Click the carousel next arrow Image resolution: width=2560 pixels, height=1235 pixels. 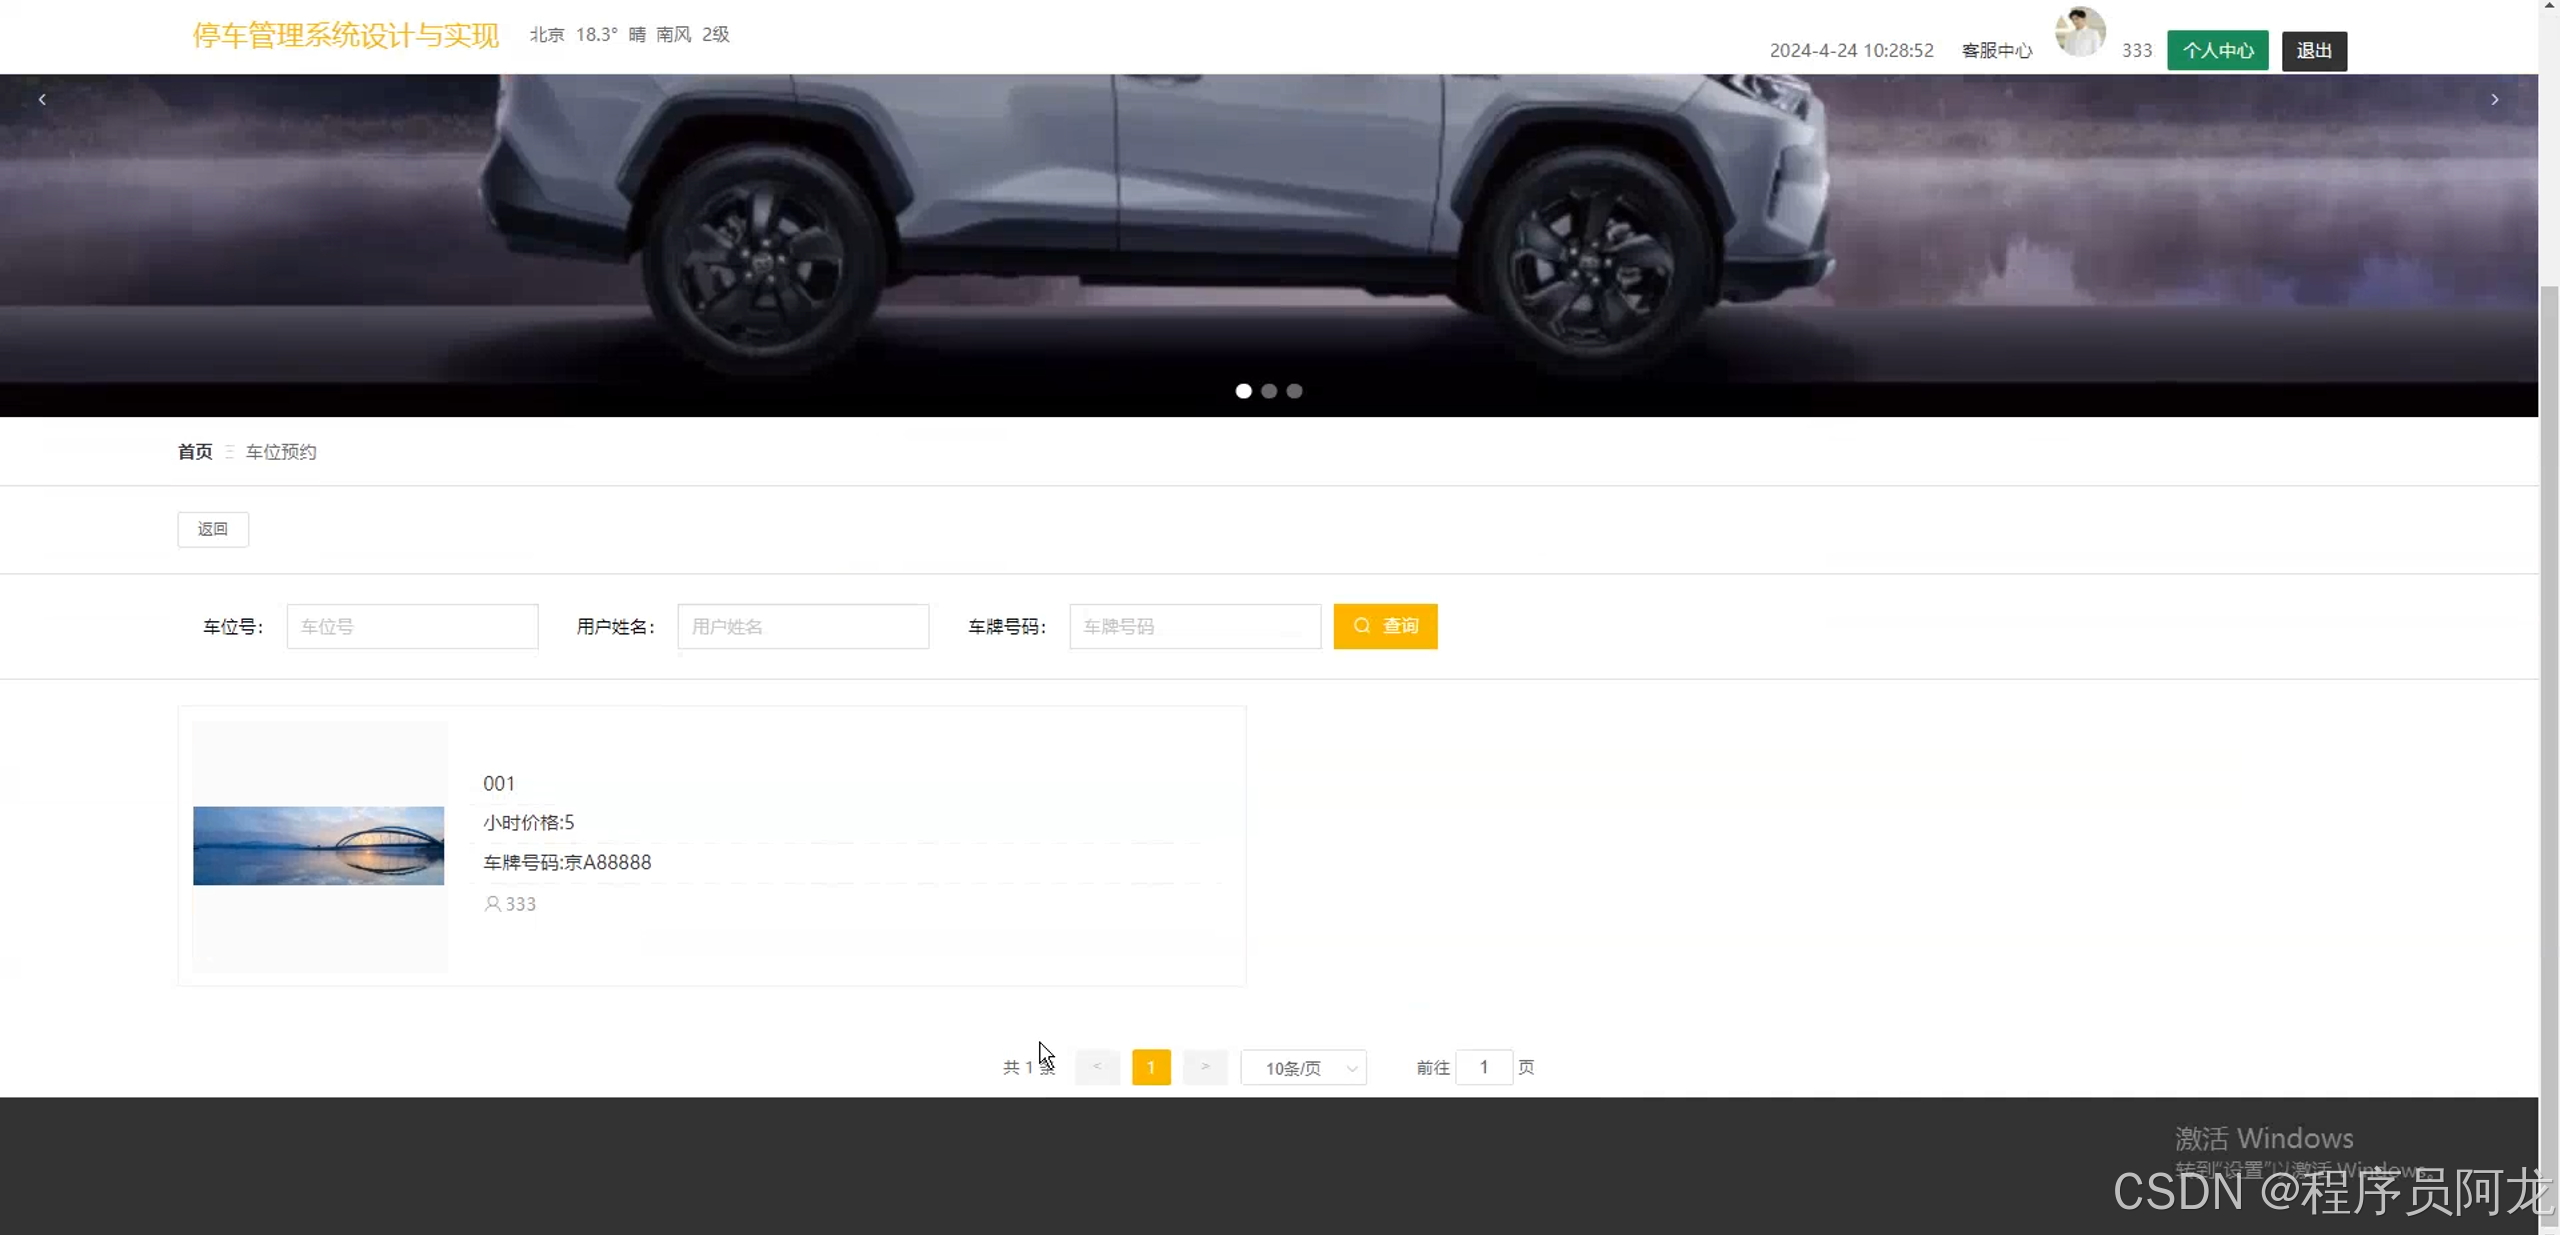(x=2494, y=99)
